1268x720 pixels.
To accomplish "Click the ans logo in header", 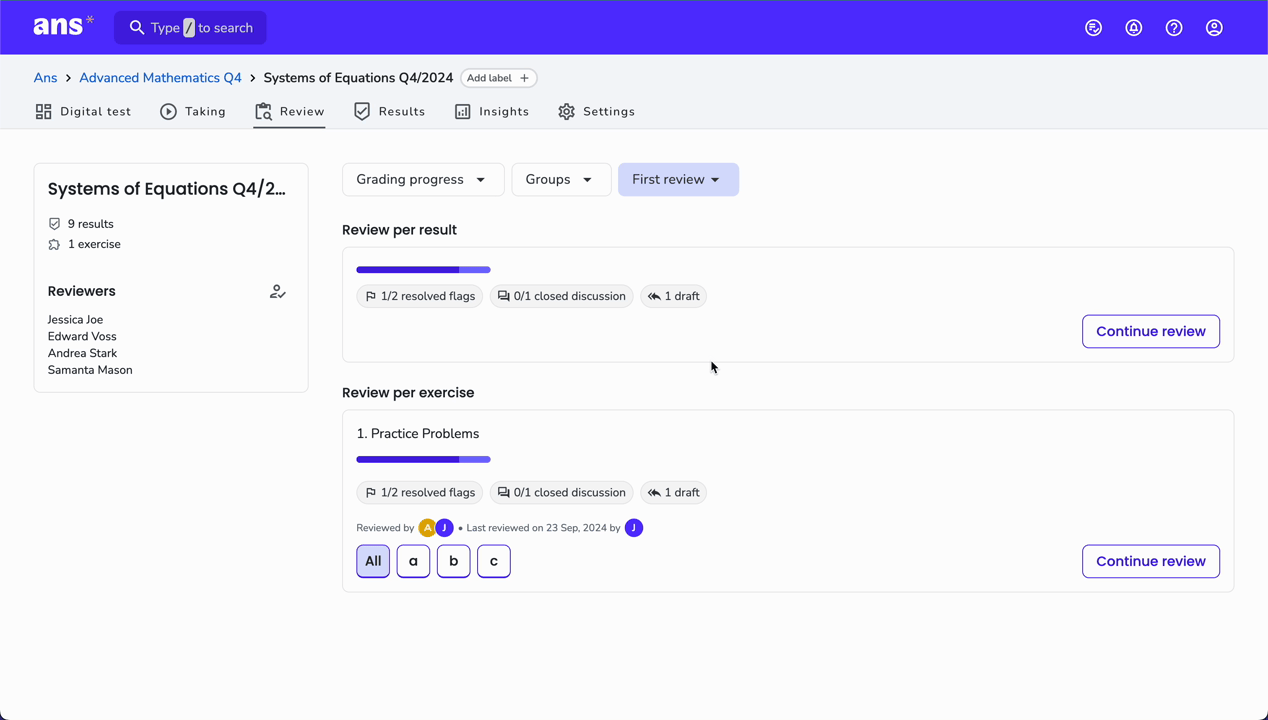I will pyautogui.click(x=63, y=27).
